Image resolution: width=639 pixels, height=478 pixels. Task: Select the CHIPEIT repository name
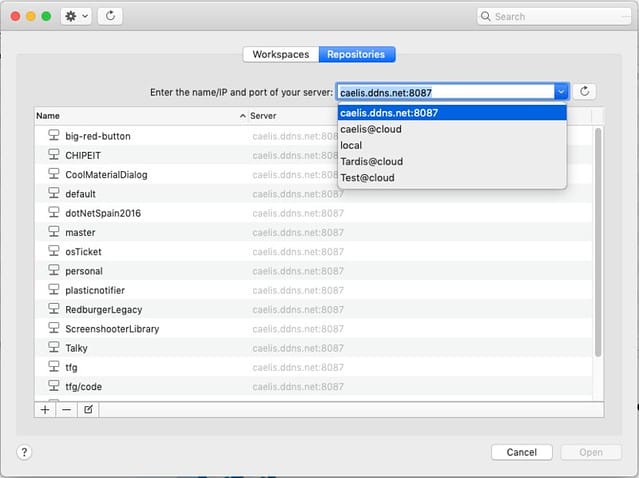(x=83, y=155)
